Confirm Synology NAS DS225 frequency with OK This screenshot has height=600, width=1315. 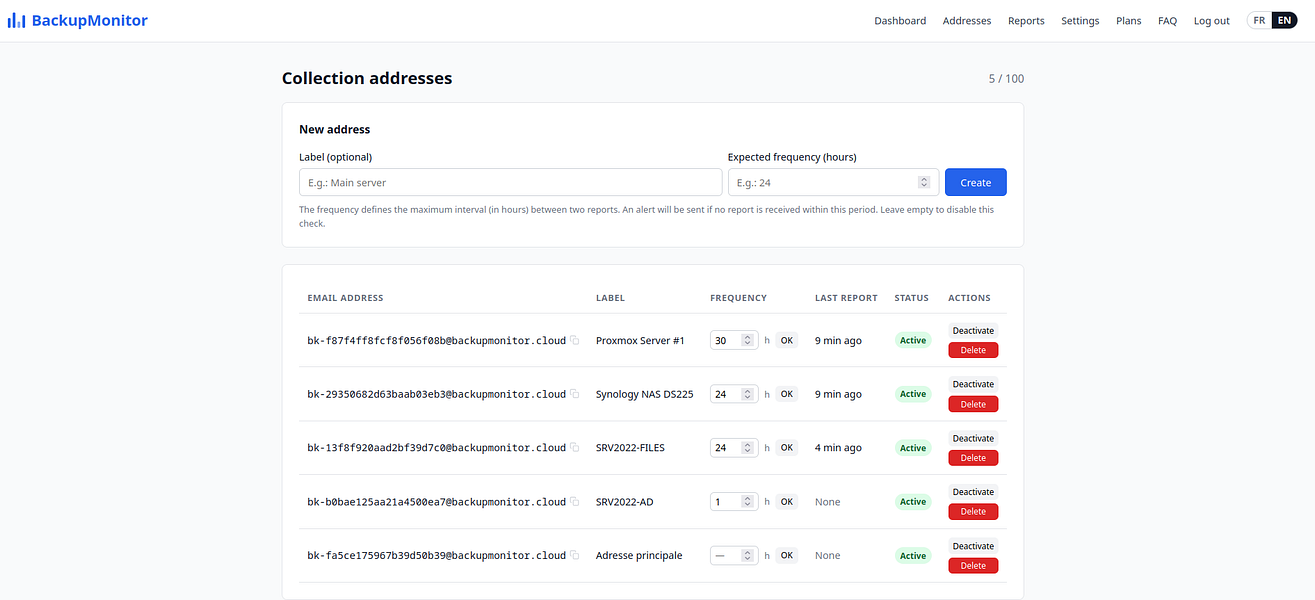click(x=787, y=394)
